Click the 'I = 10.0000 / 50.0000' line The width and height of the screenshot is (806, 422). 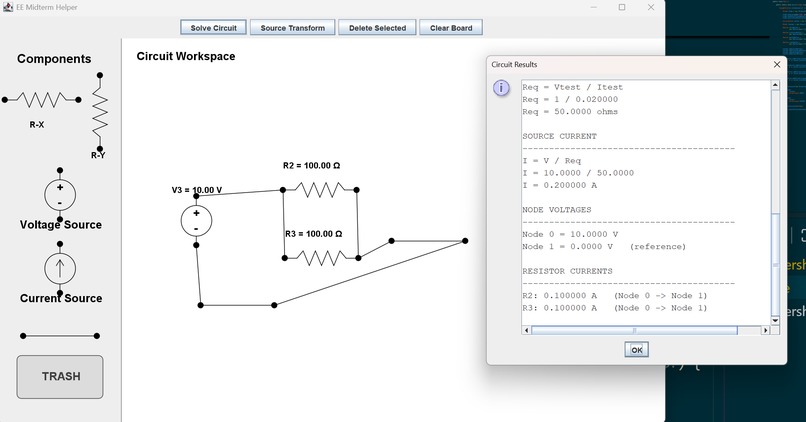tap(578, 173)
